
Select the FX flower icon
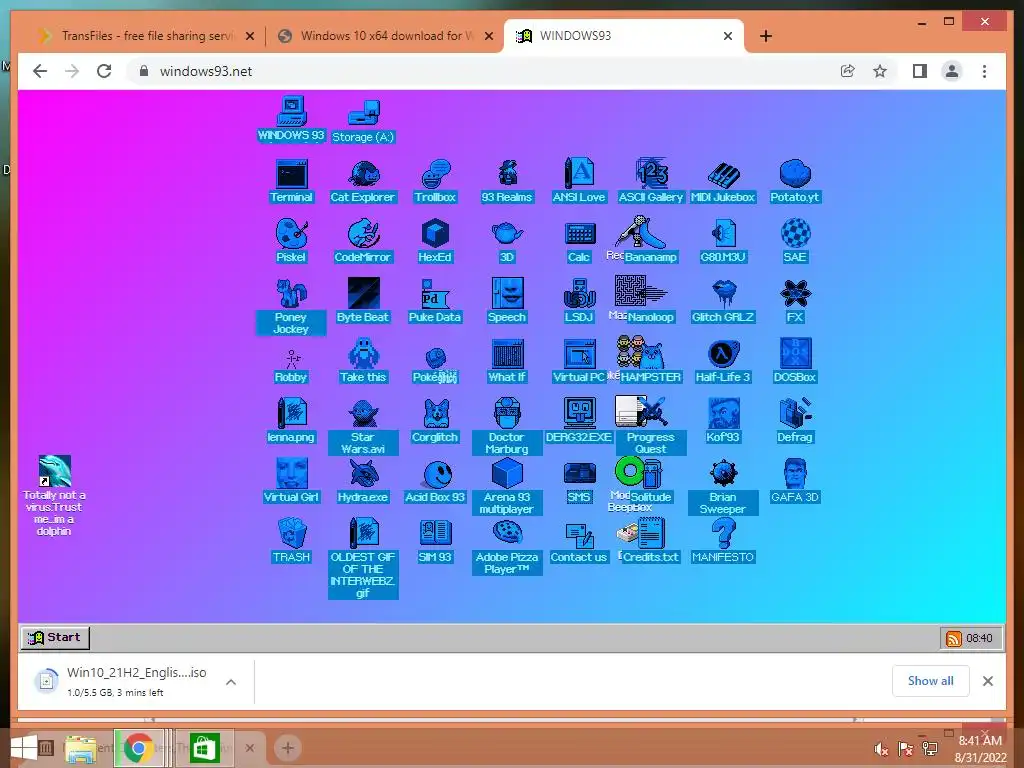coord(795,301)
